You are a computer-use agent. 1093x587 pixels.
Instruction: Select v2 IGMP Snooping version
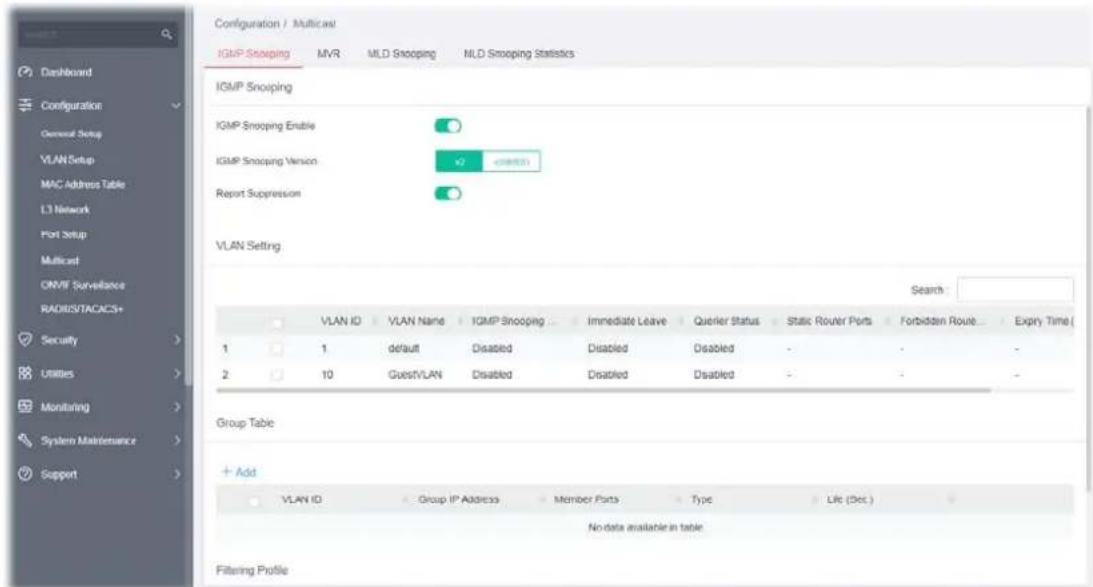tap(459, 162)
